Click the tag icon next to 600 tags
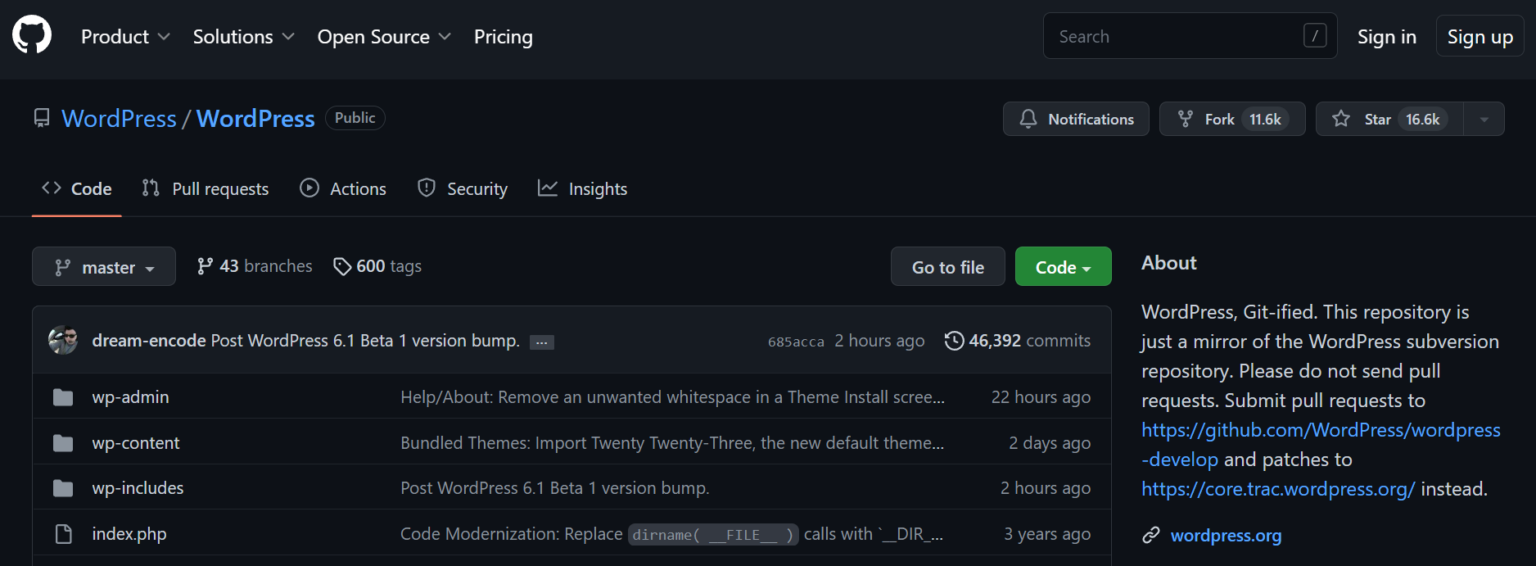This screenshot has height=566, width=1536. (x=342, y=266)
